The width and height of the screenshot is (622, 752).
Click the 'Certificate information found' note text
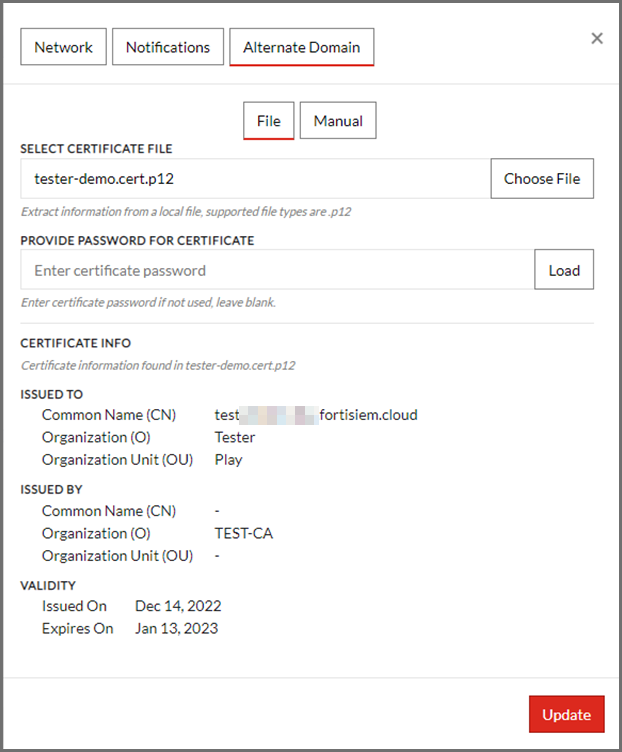tap(158, 366)
